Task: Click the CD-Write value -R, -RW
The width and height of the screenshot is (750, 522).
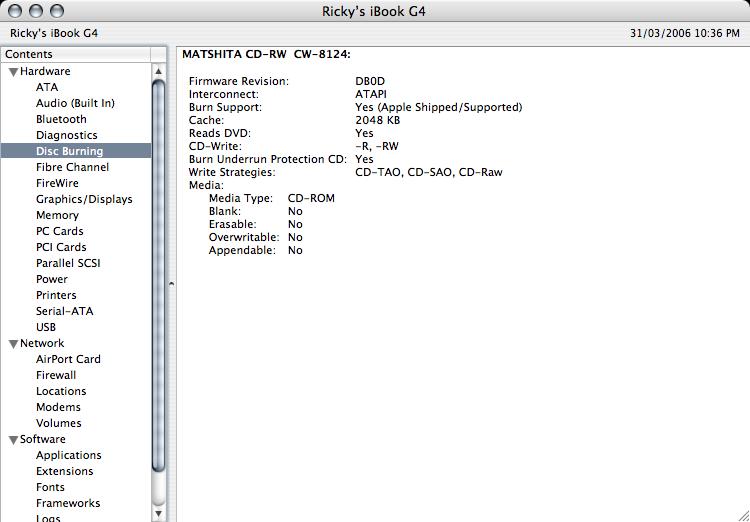Action: (x=377, y=146)
